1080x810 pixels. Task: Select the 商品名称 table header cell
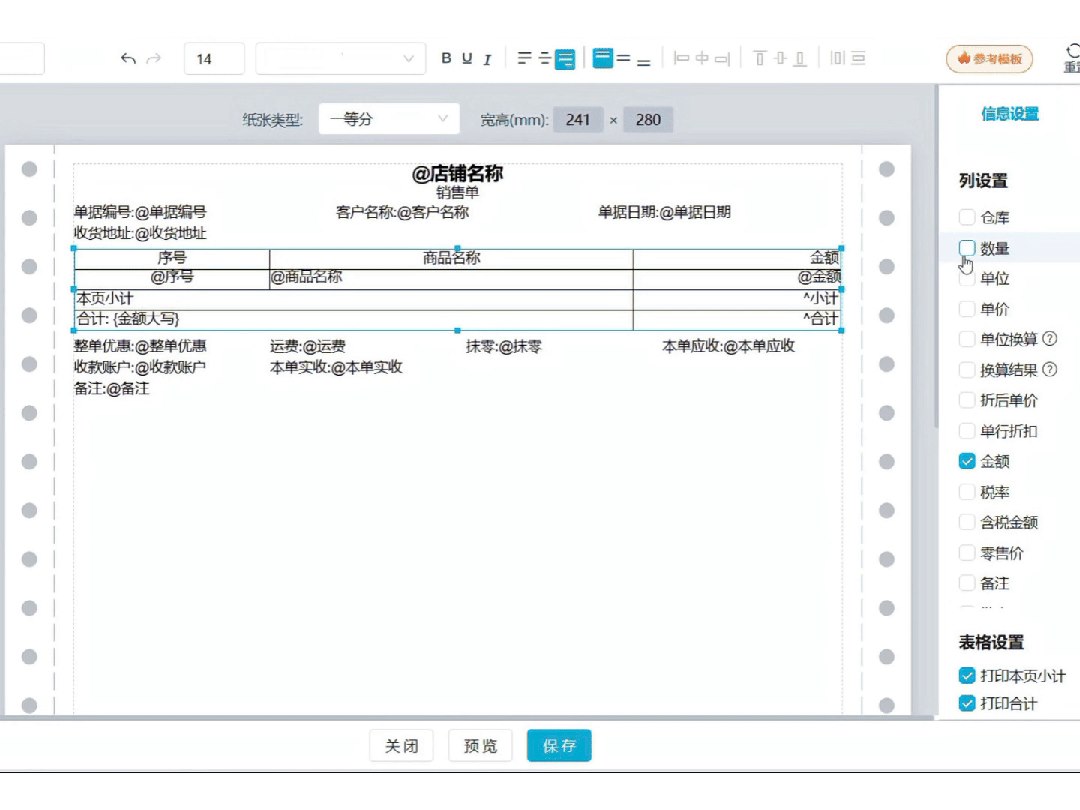click(451, 258)
